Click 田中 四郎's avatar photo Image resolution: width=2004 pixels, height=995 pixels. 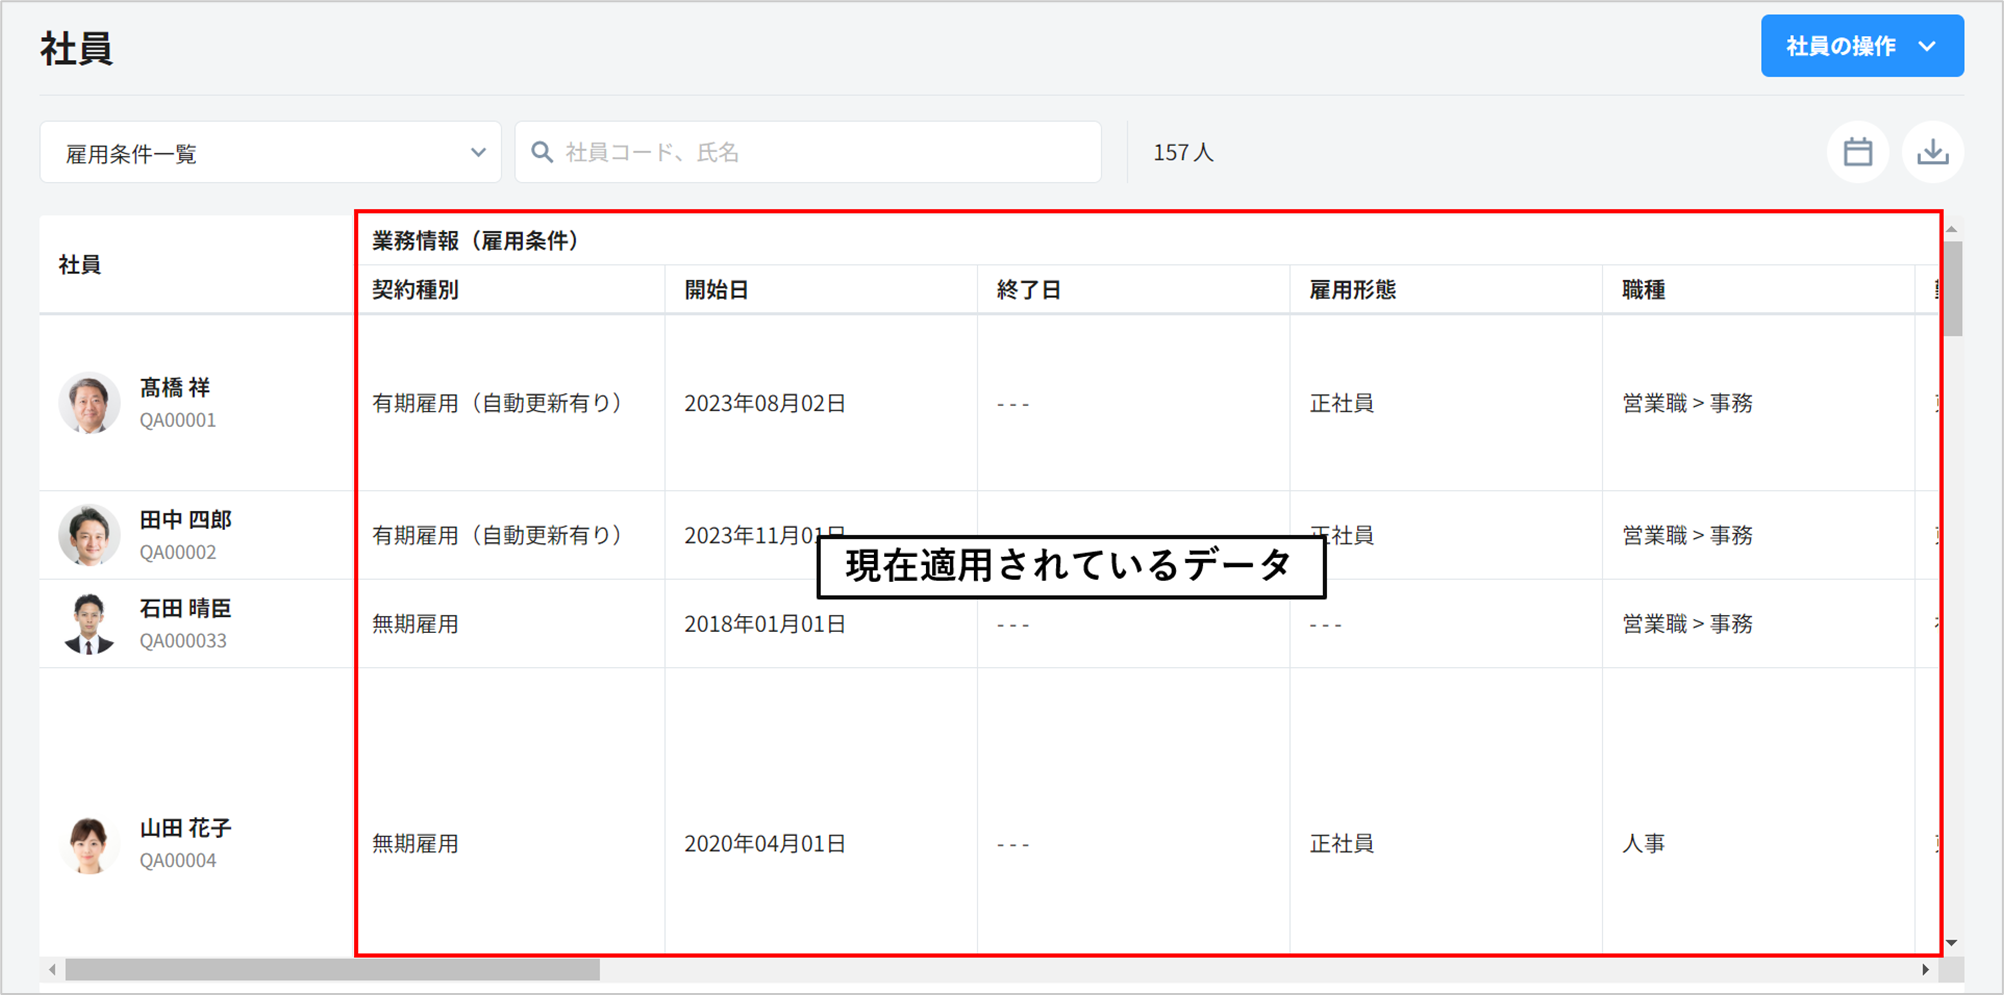(x=89, y=535)
